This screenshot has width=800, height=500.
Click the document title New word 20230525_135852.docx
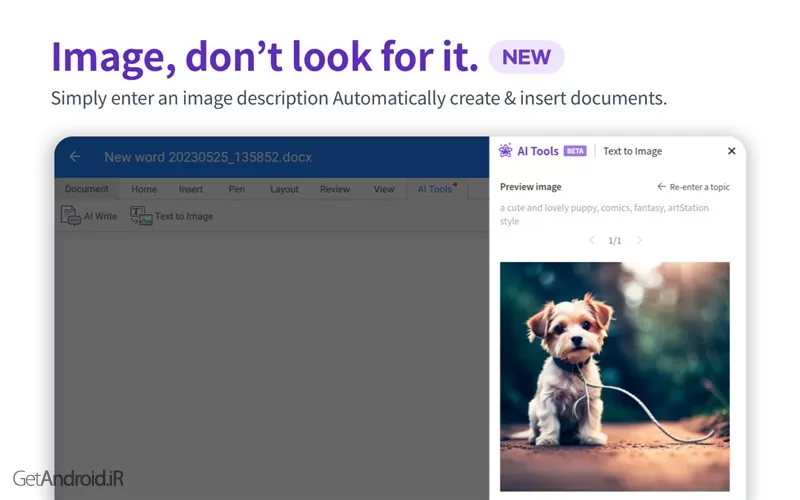pos(195,157)
